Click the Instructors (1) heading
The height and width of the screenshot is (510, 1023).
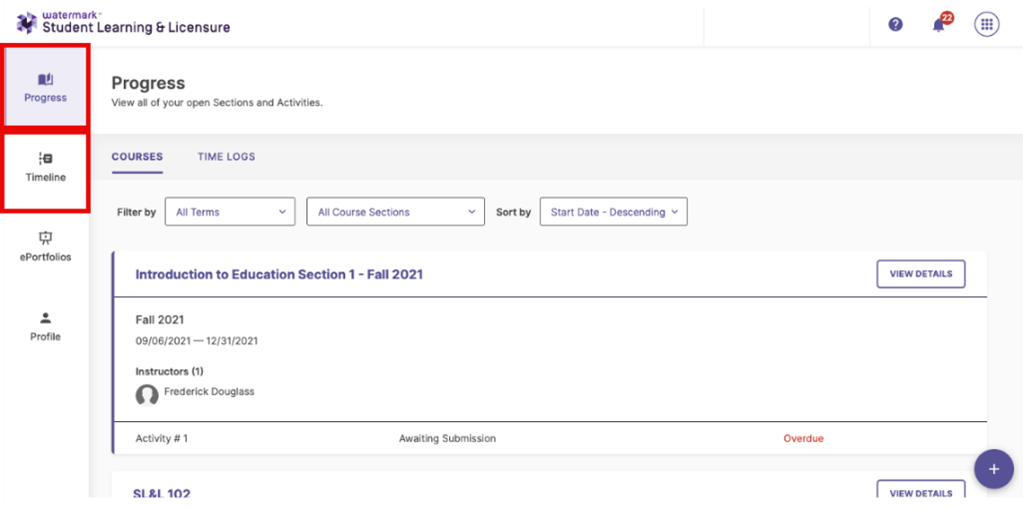pos(170,371)
